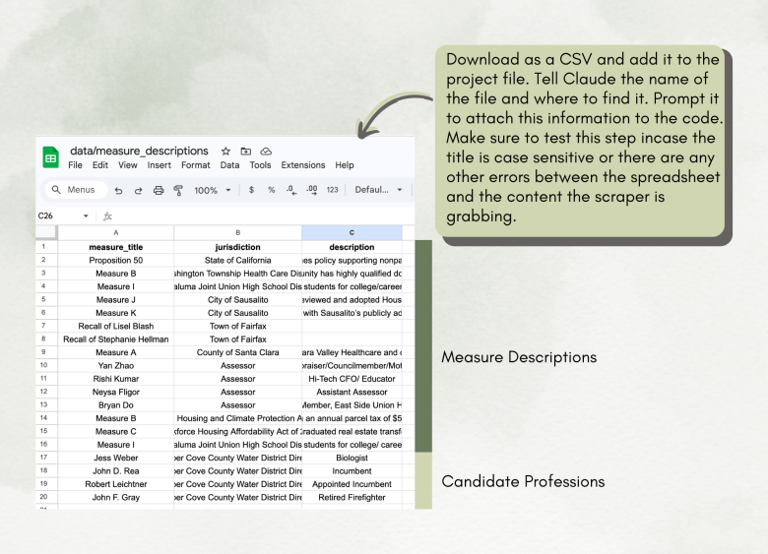Open the 100% zoom dropdown
Image resolution: width=768 pixels, height=554 pixels.
(x=212, y=190)
